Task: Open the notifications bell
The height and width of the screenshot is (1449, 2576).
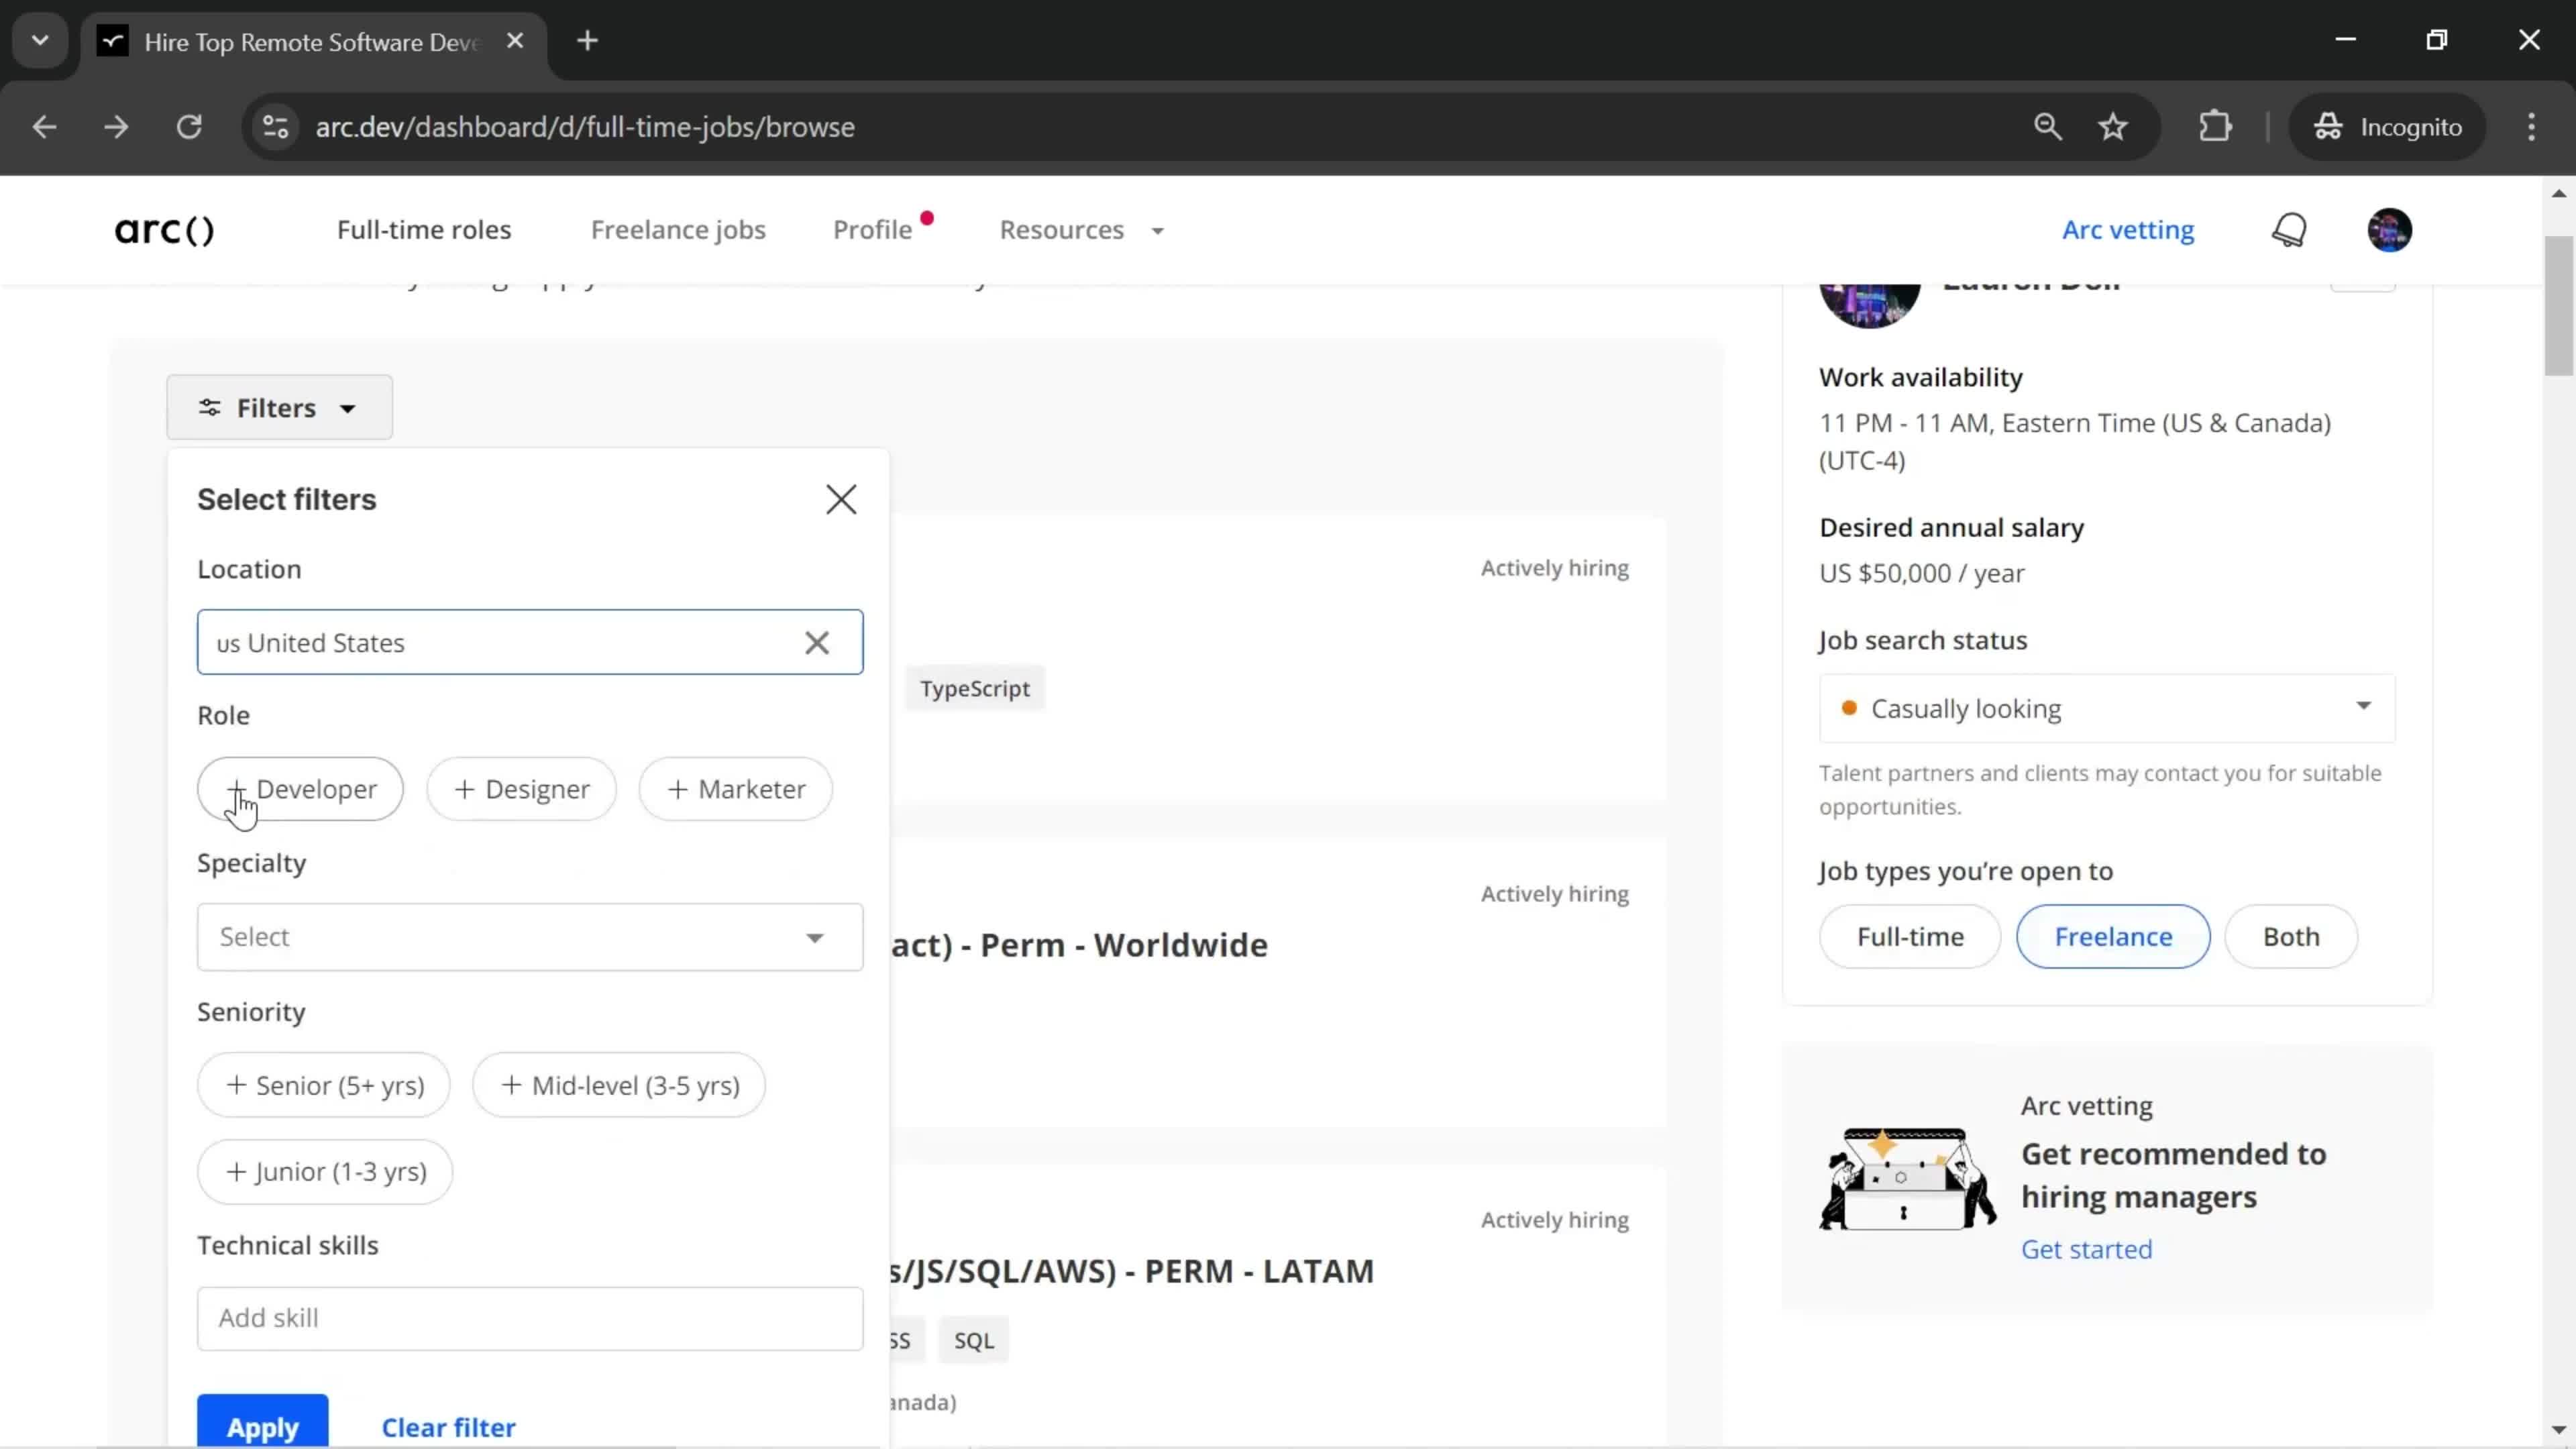Action: pyautogui.click(x=2289, y=230)
